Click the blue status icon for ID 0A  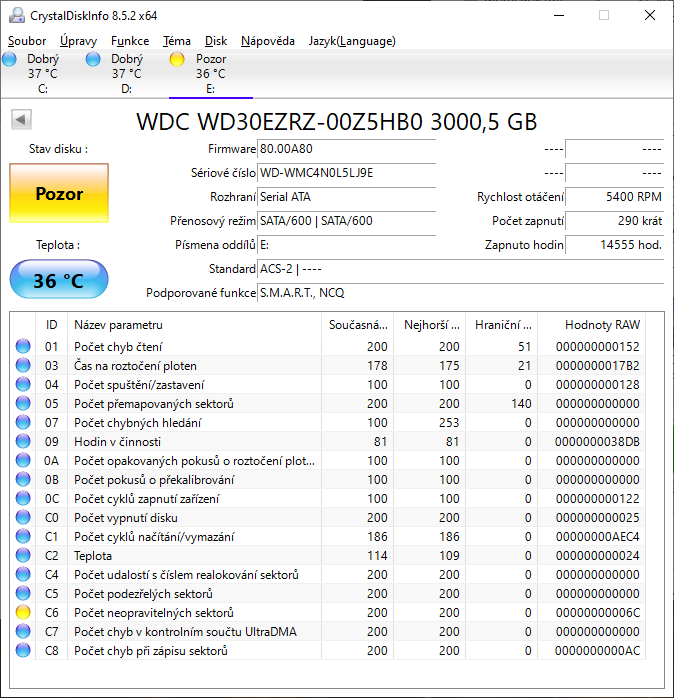23,460
